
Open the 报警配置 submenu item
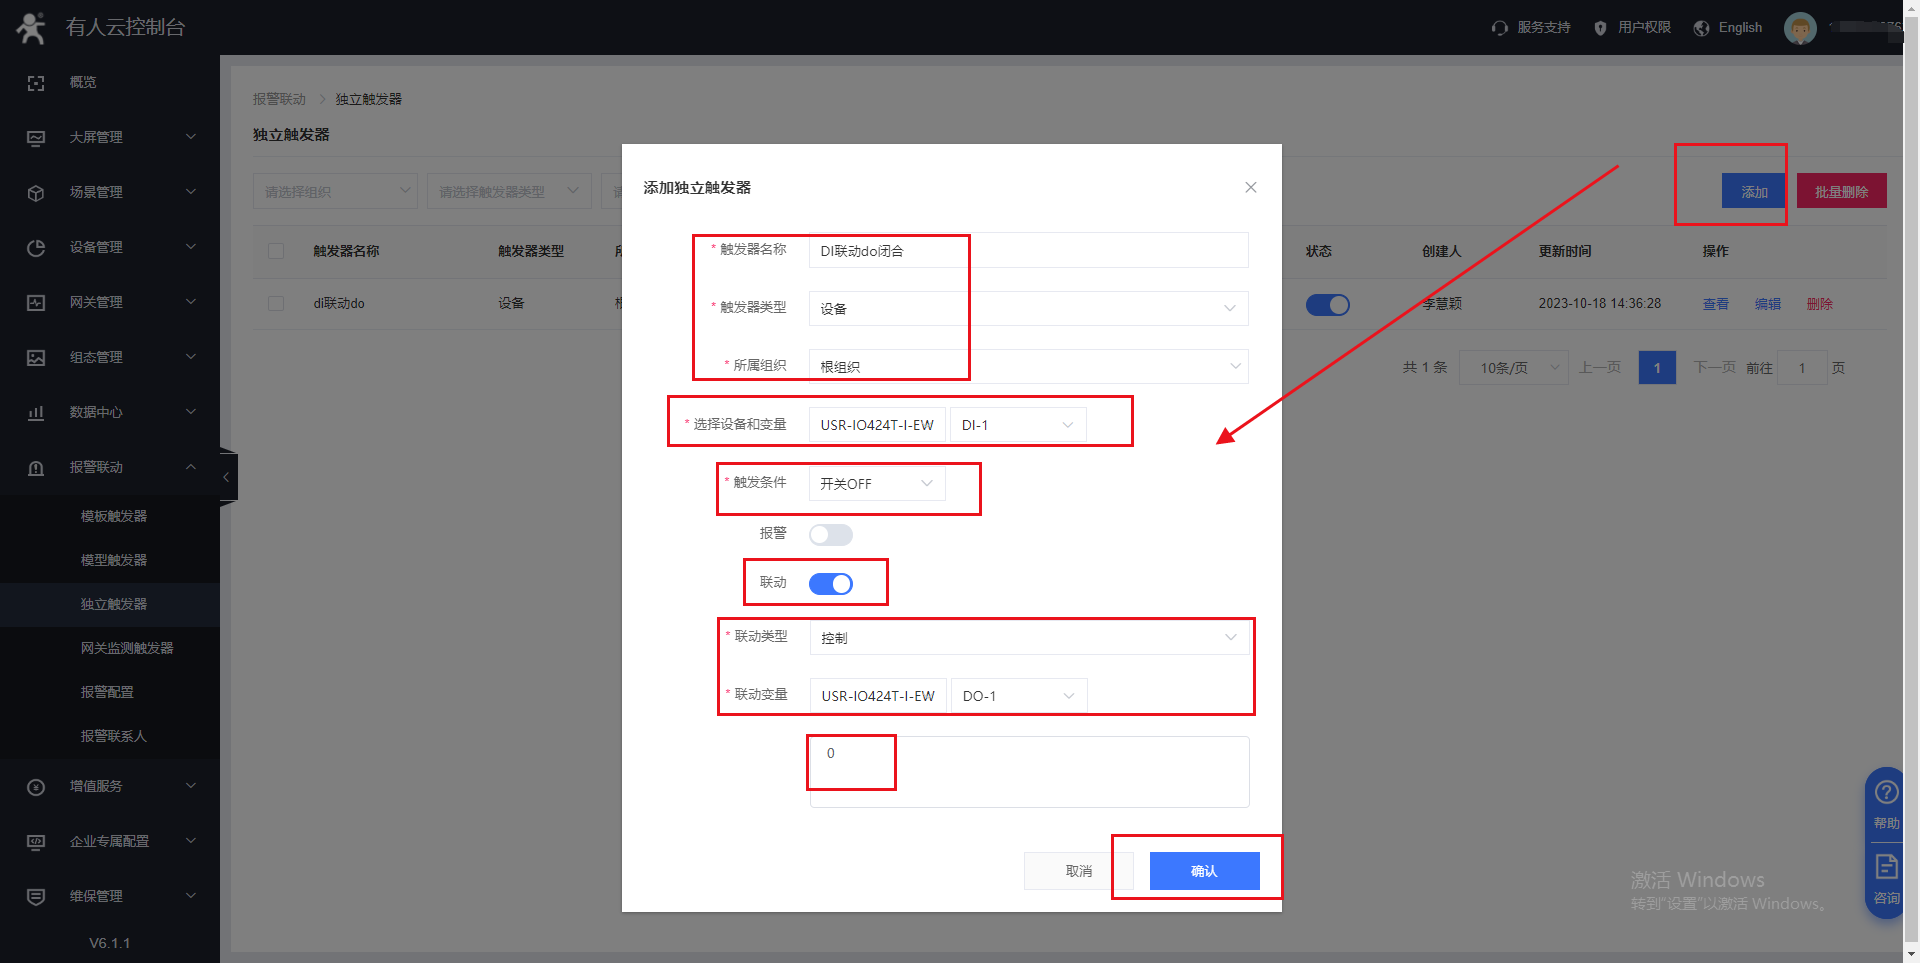[x=107, y=692]
